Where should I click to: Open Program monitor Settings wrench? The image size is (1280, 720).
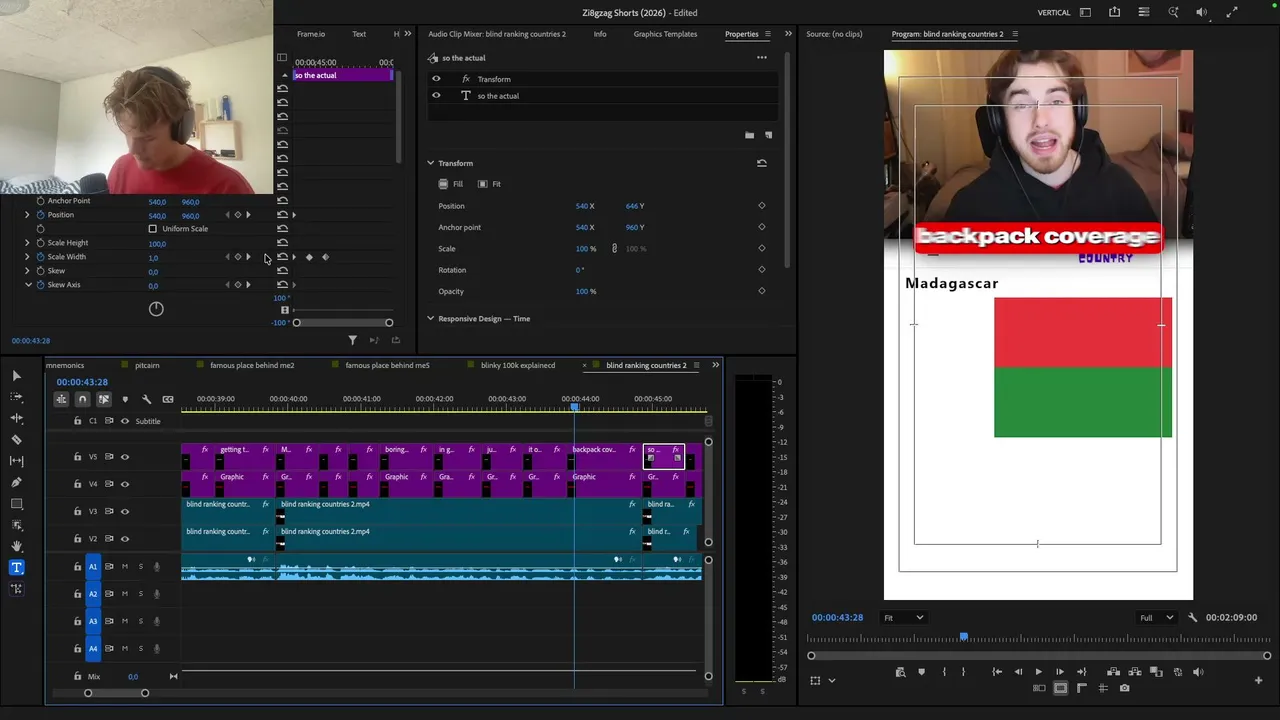pos(1192,618)
